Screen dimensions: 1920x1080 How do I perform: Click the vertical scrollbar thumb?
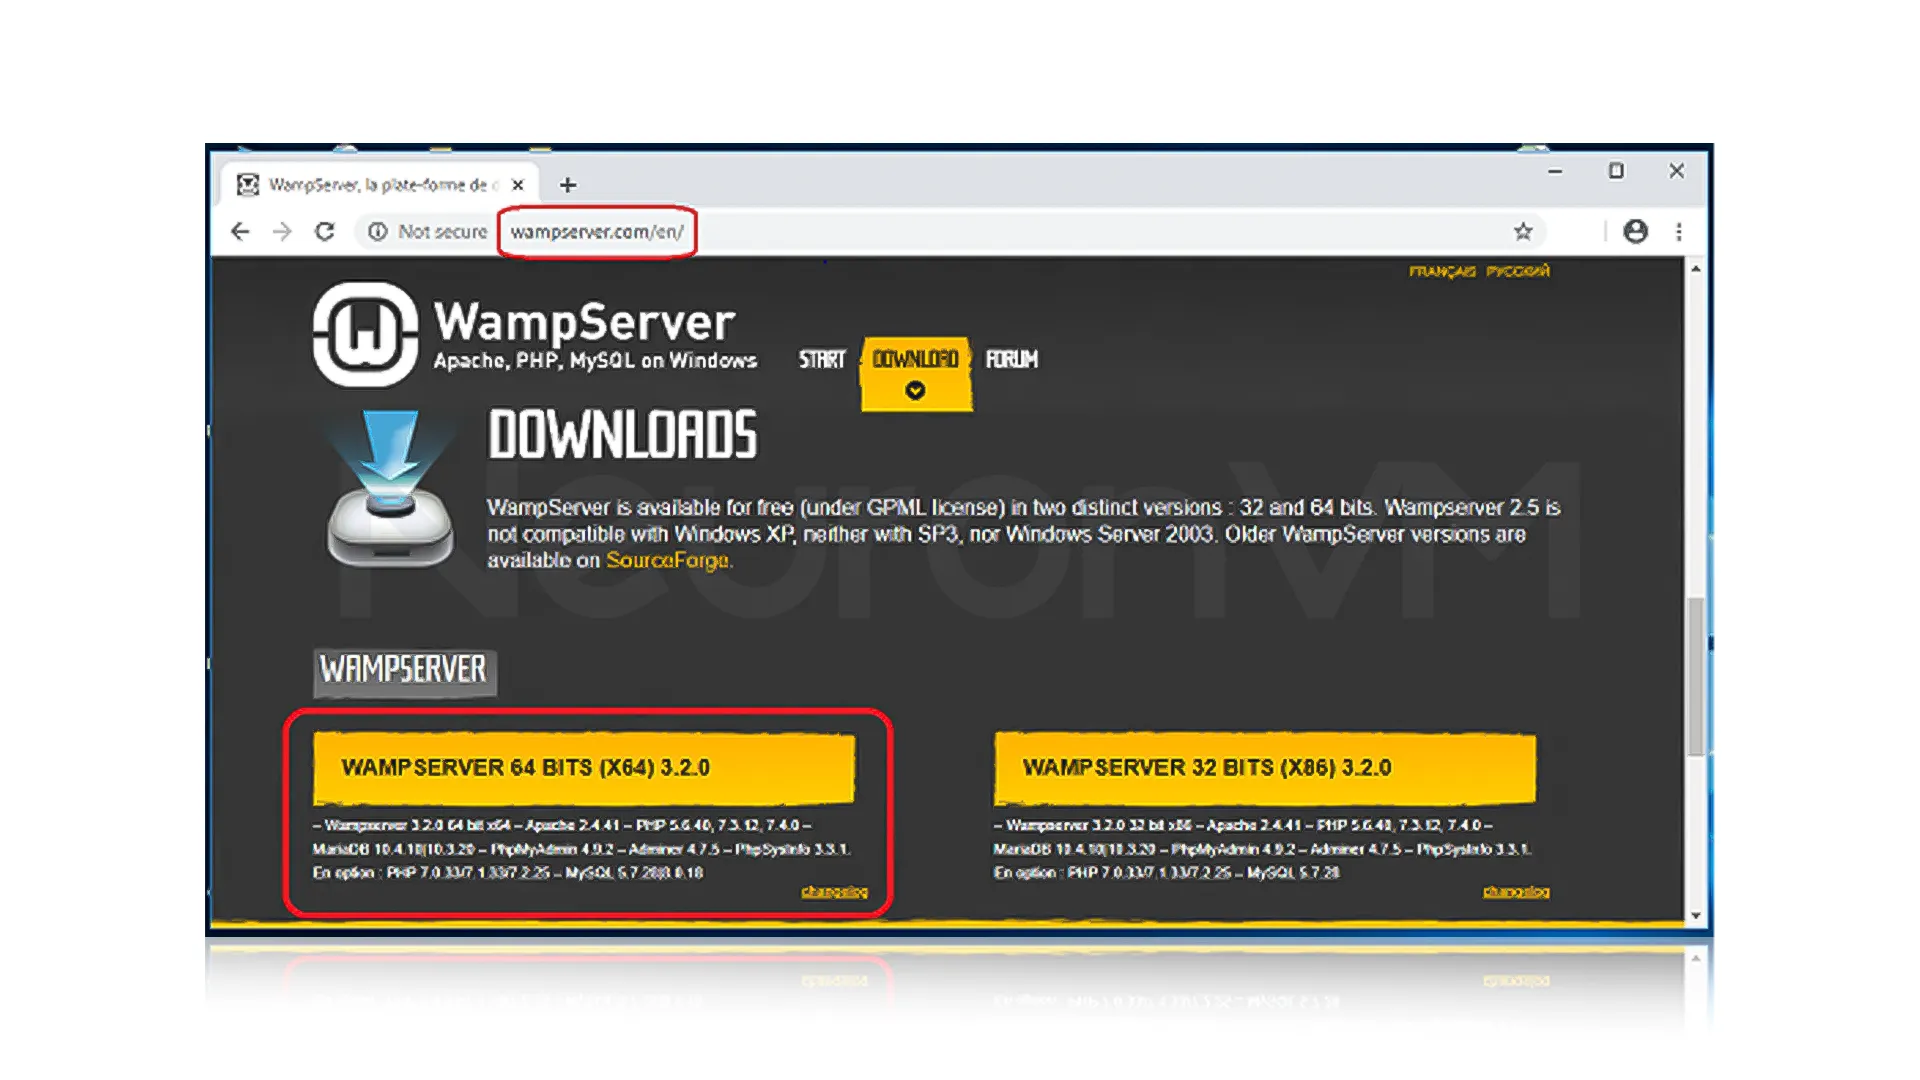1696,676
